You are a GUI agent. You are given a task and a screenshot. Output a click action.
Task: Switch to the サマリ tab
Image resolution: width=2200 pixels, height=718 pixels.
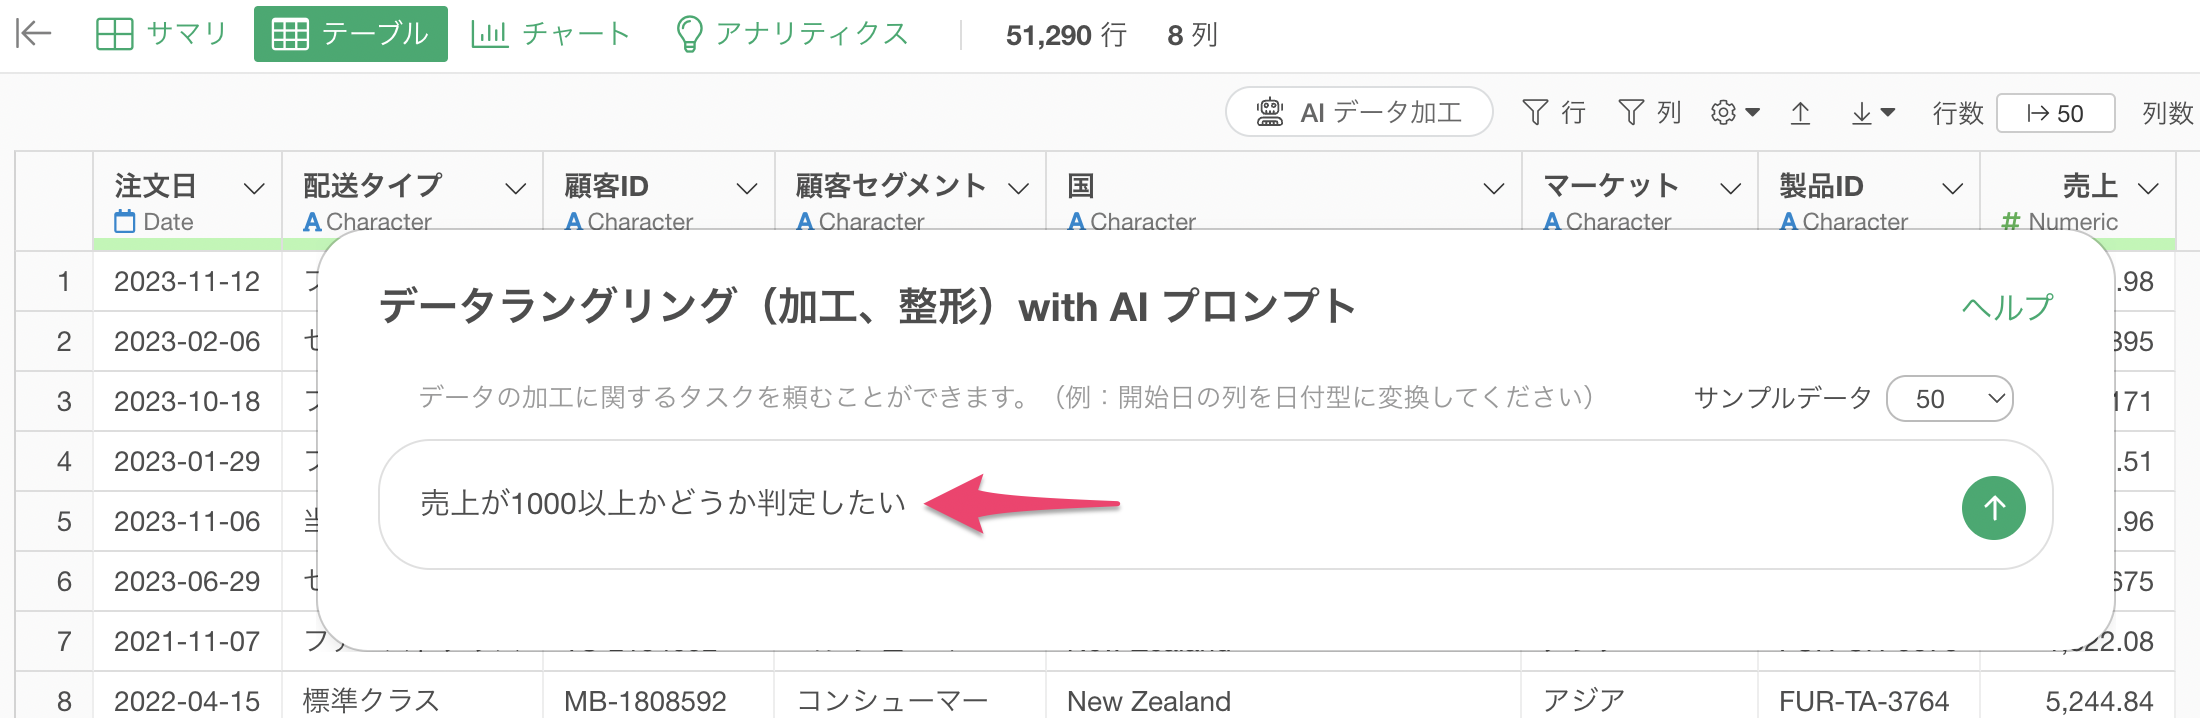point(162,34)
